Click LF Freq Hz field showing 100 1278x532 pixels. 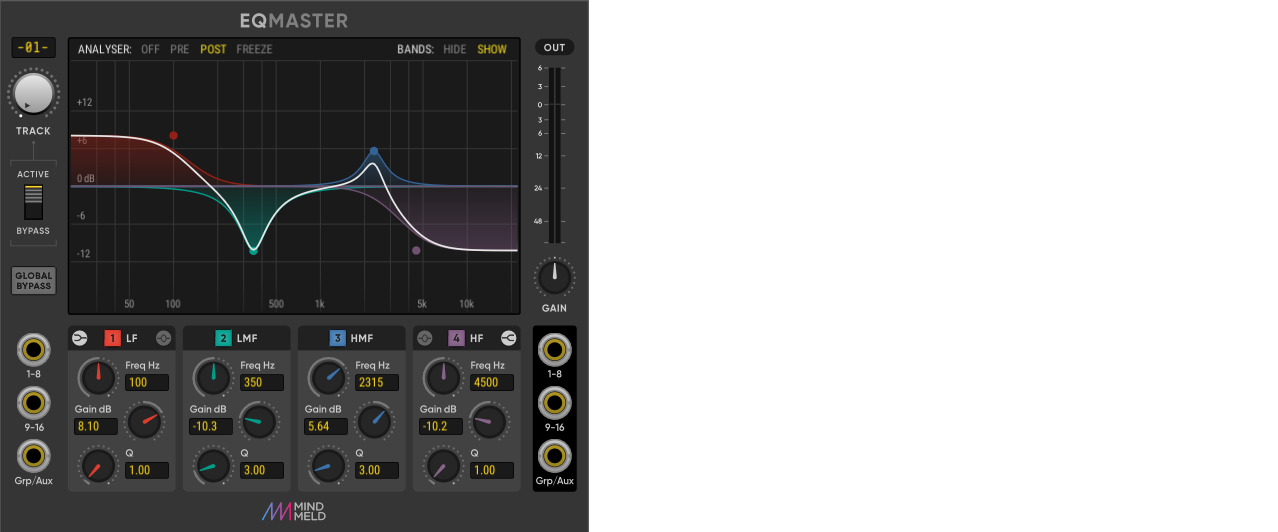click(147, 382)
